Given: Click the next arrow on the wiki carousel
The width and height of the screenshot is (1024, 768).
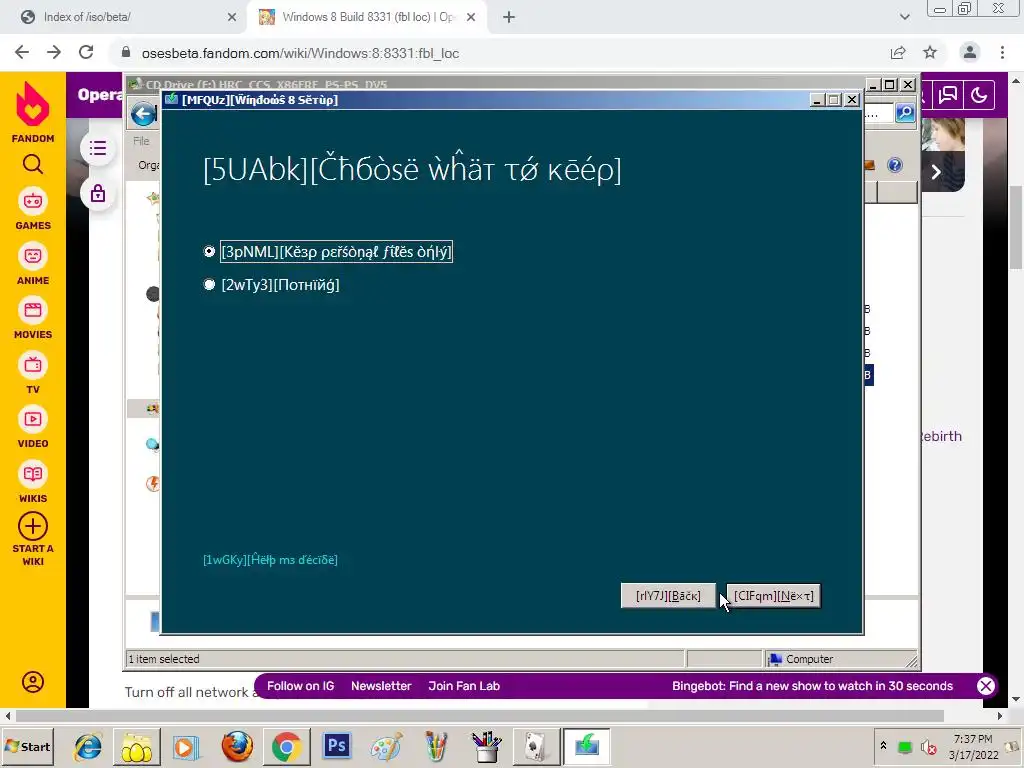Looking at the screenshot, I should pyautogui.click(x=936, y=172).
